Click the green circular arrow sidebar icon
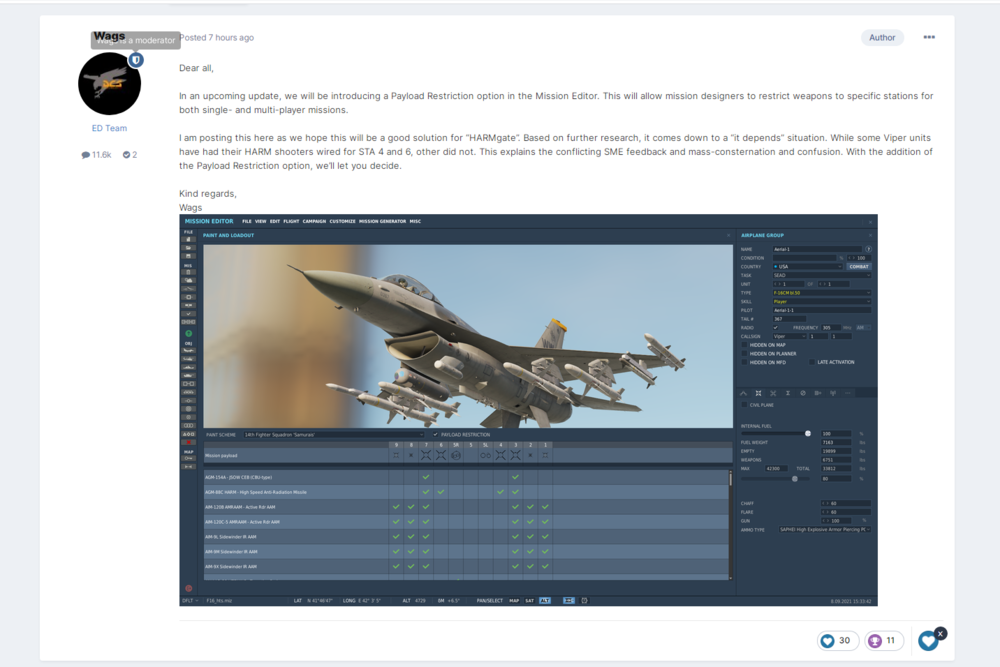Screen dimensions: 1000x667 pyautogui.click(x=188, y=334)
